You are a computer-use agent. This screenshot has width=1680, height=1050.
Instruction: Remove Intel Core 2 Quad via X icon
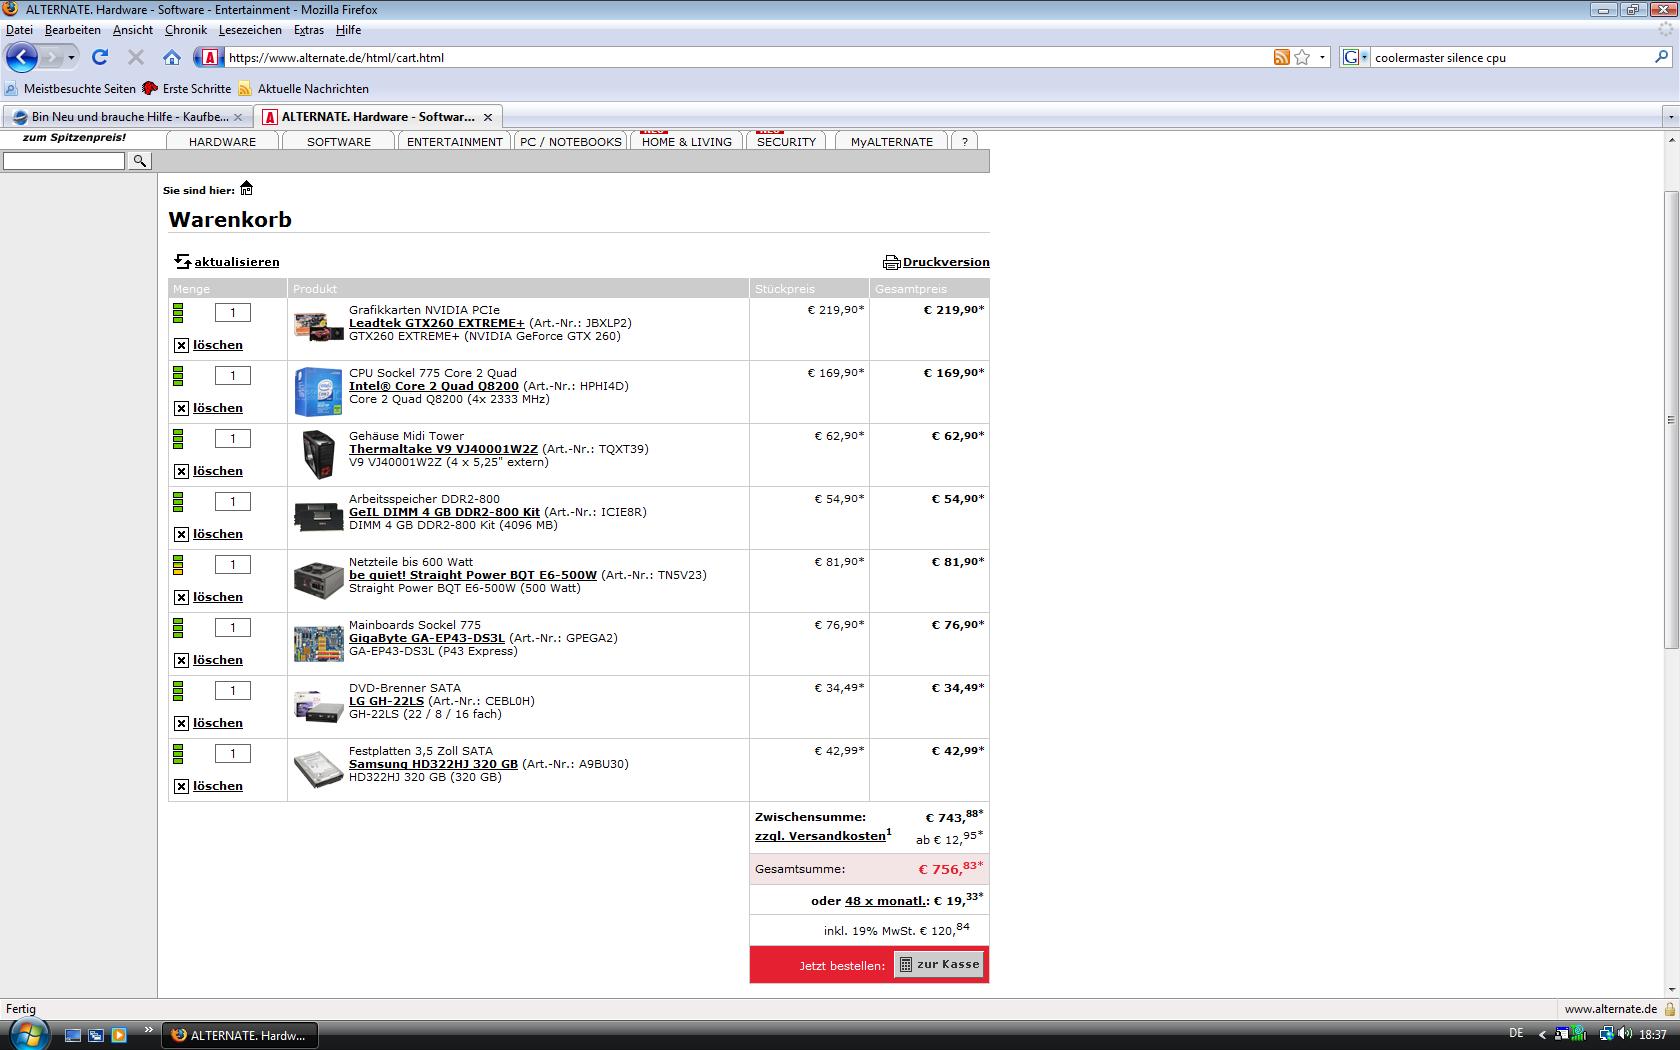click(181, 408)
